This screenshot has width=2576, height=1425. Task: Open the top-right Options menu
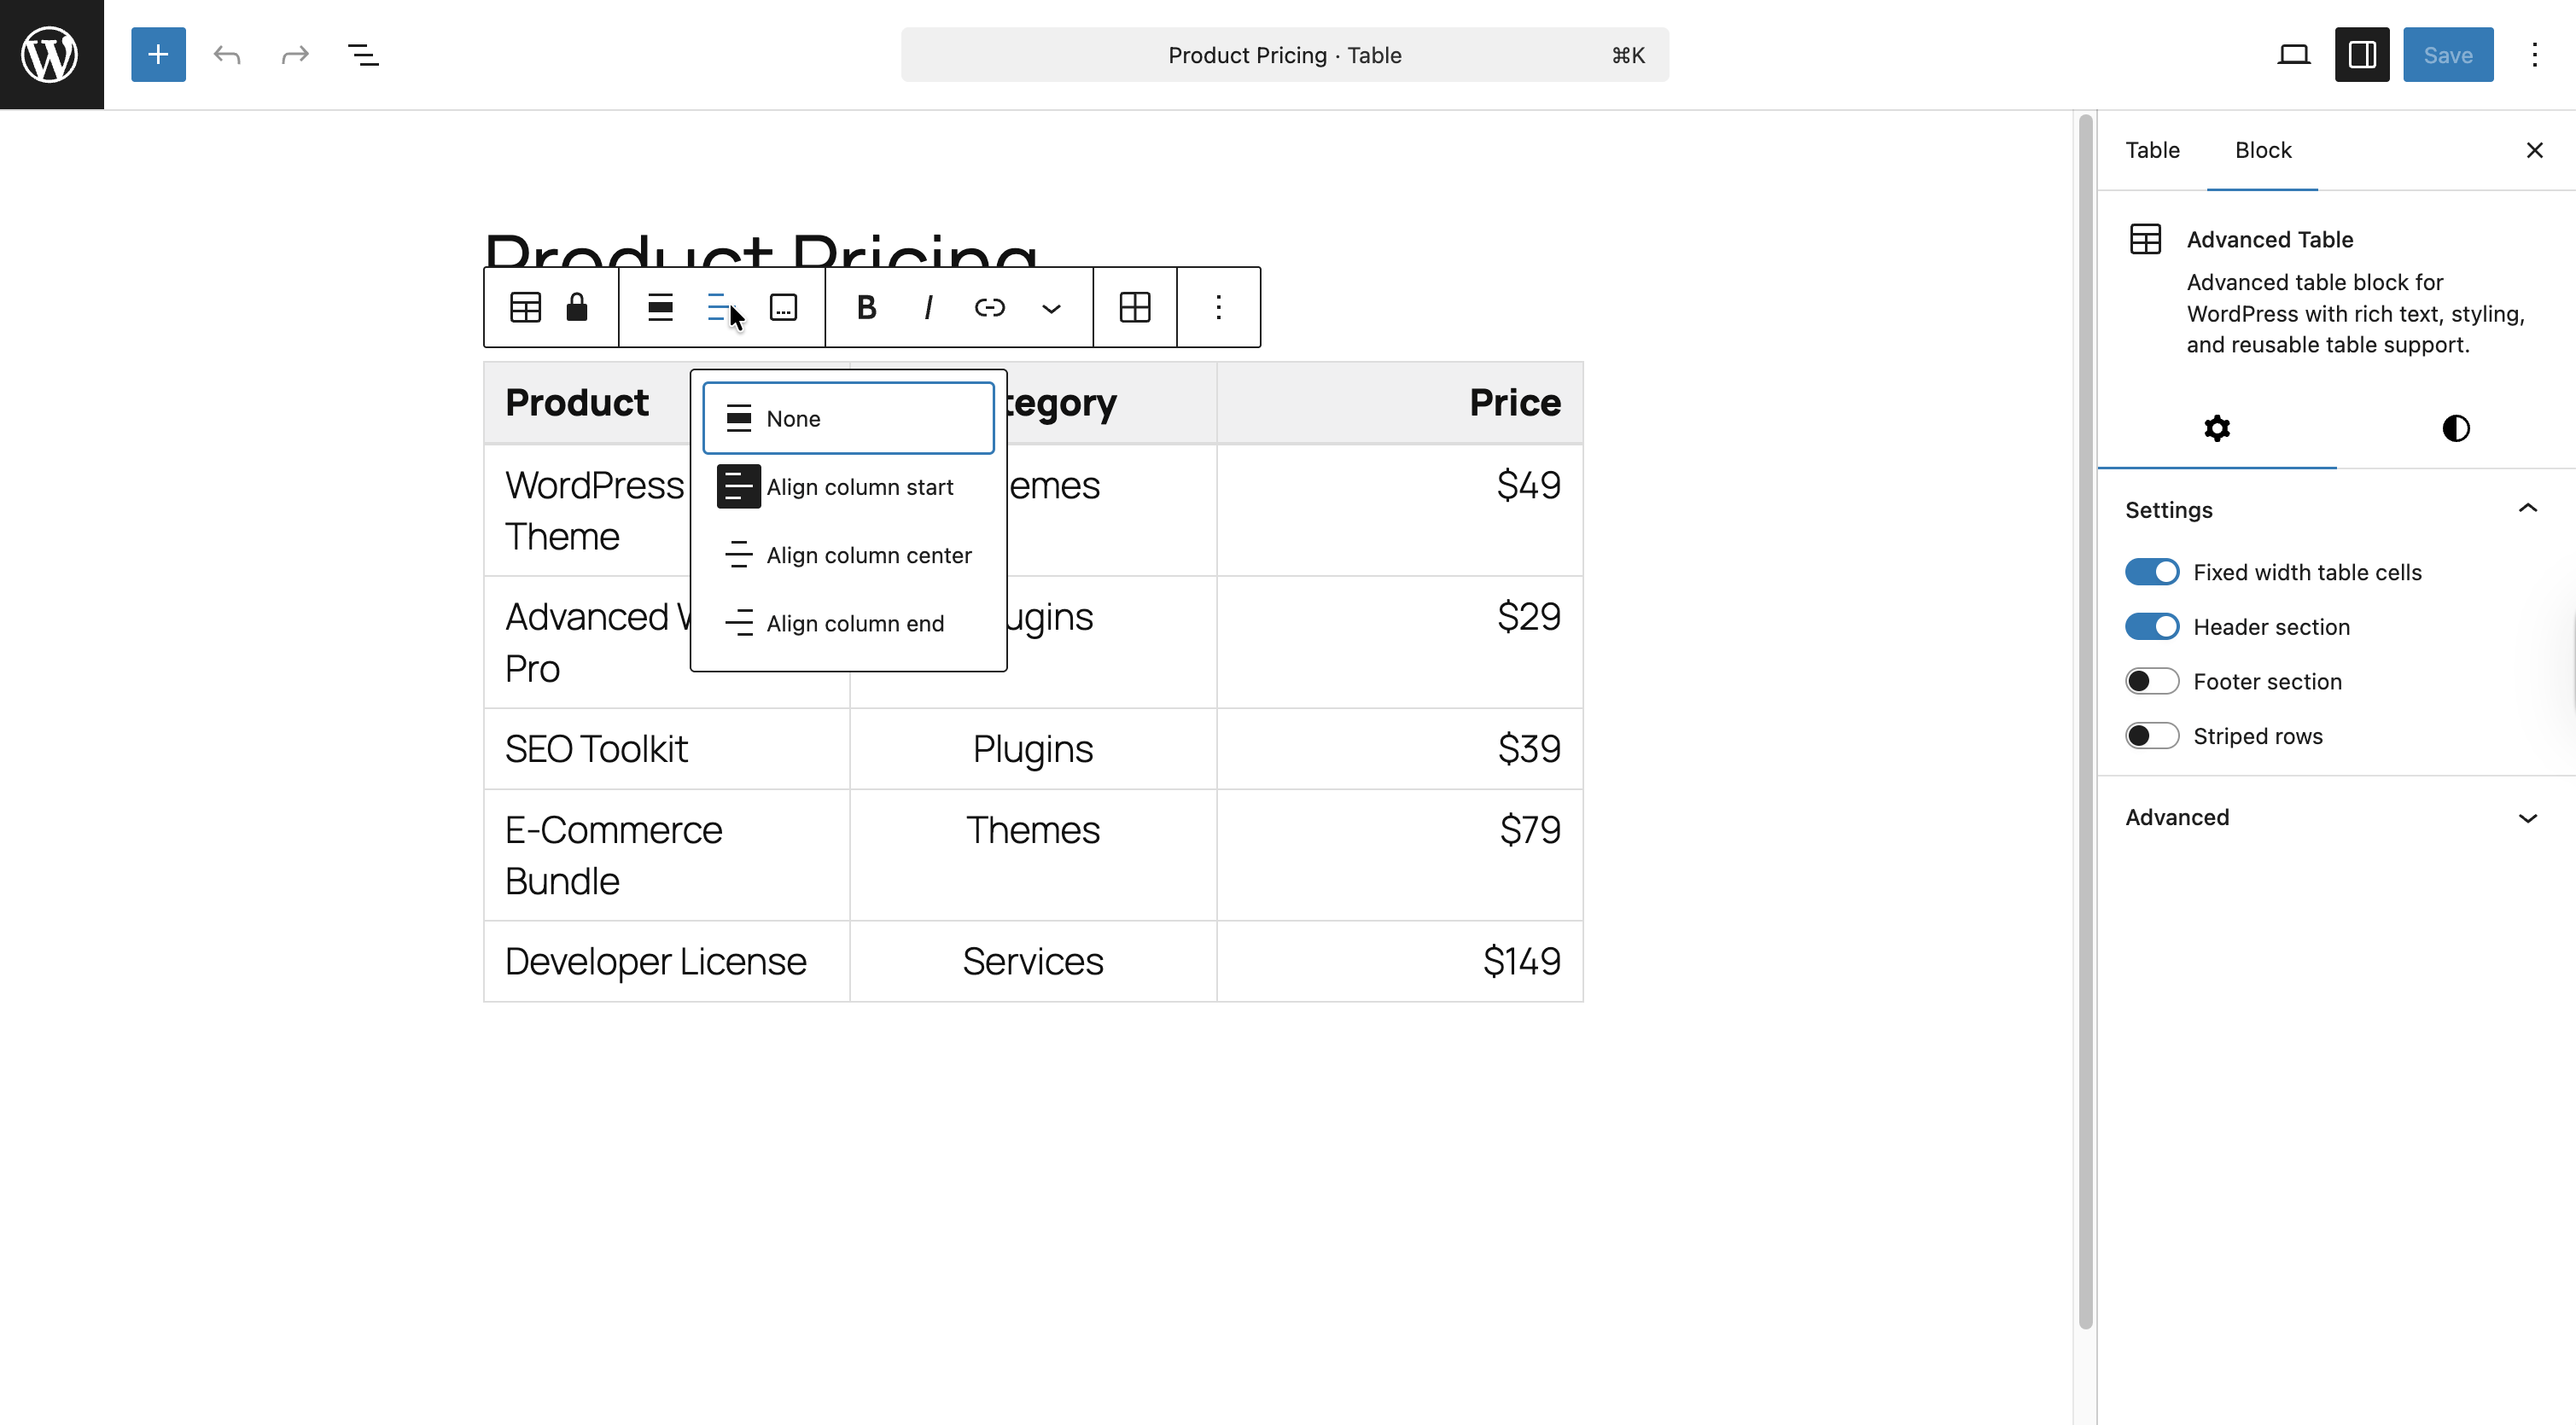coord(2535,55)
